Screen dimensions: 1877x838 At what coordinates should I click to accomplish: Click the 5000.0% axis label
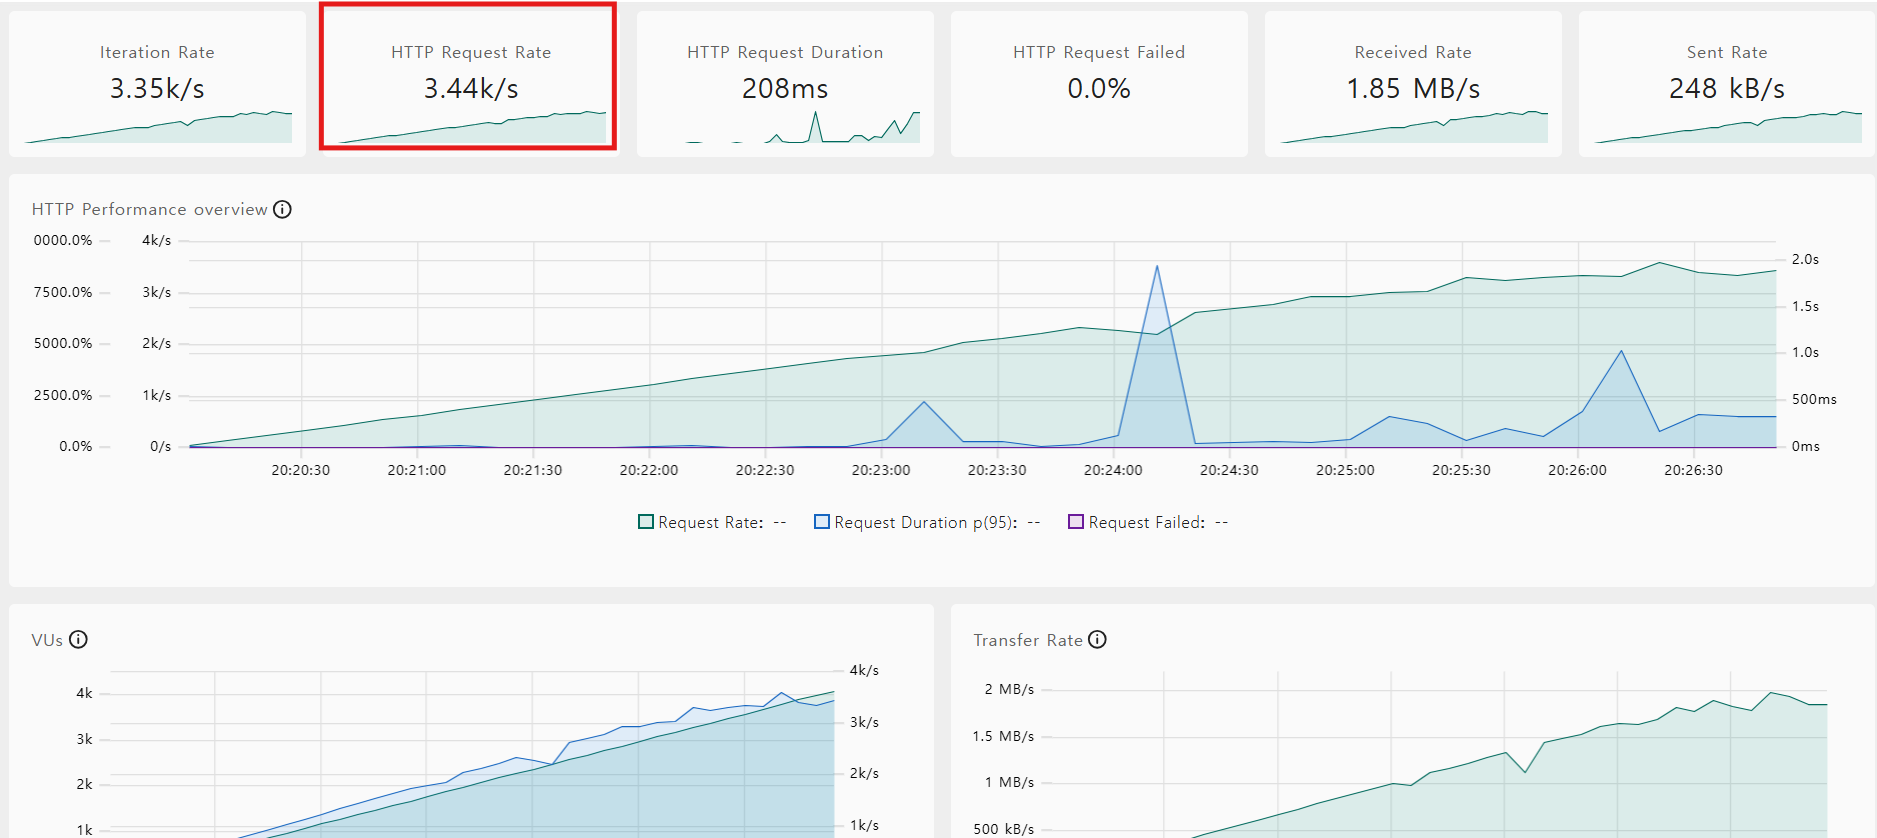point(63,343)
